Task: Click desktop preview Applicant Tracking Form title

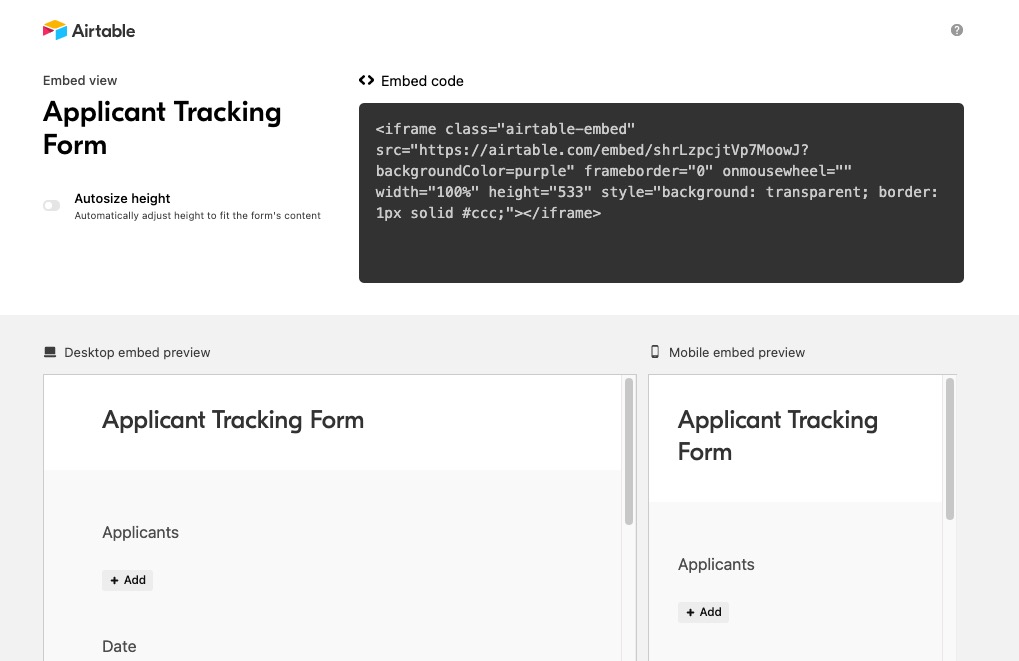Action: (233, 420)
